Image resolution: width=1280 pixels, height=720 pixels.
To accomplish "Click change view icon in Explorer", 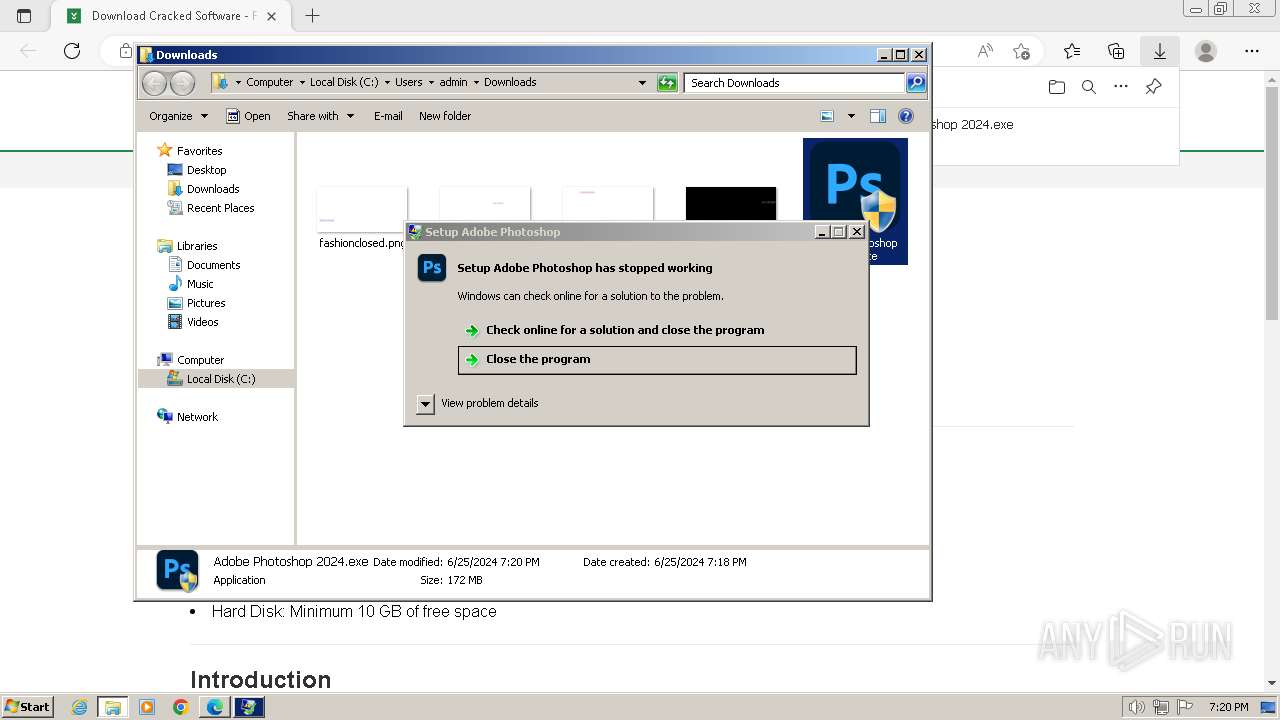I will click(x=827, y=116).
